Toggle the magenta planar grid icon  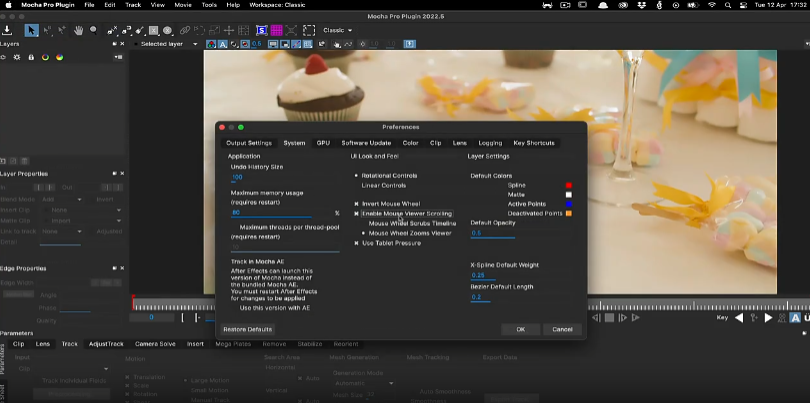276,30
